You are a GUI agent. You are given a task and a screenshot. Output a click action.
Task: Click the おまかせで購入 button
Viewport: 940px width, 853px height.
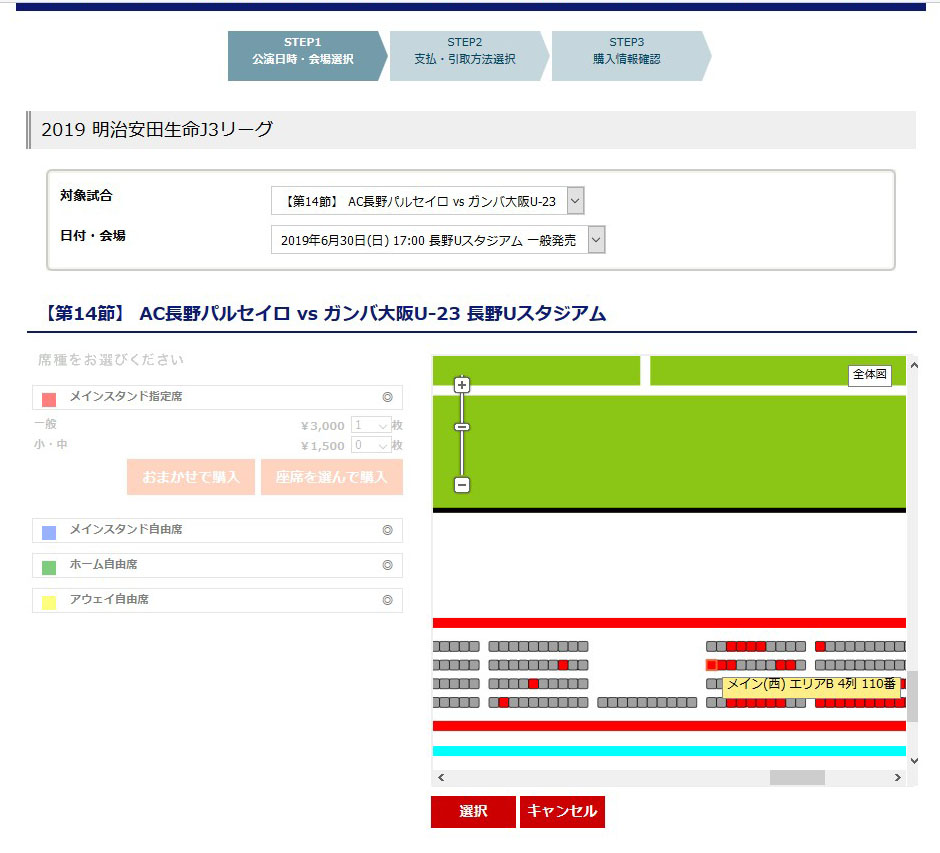191,477
